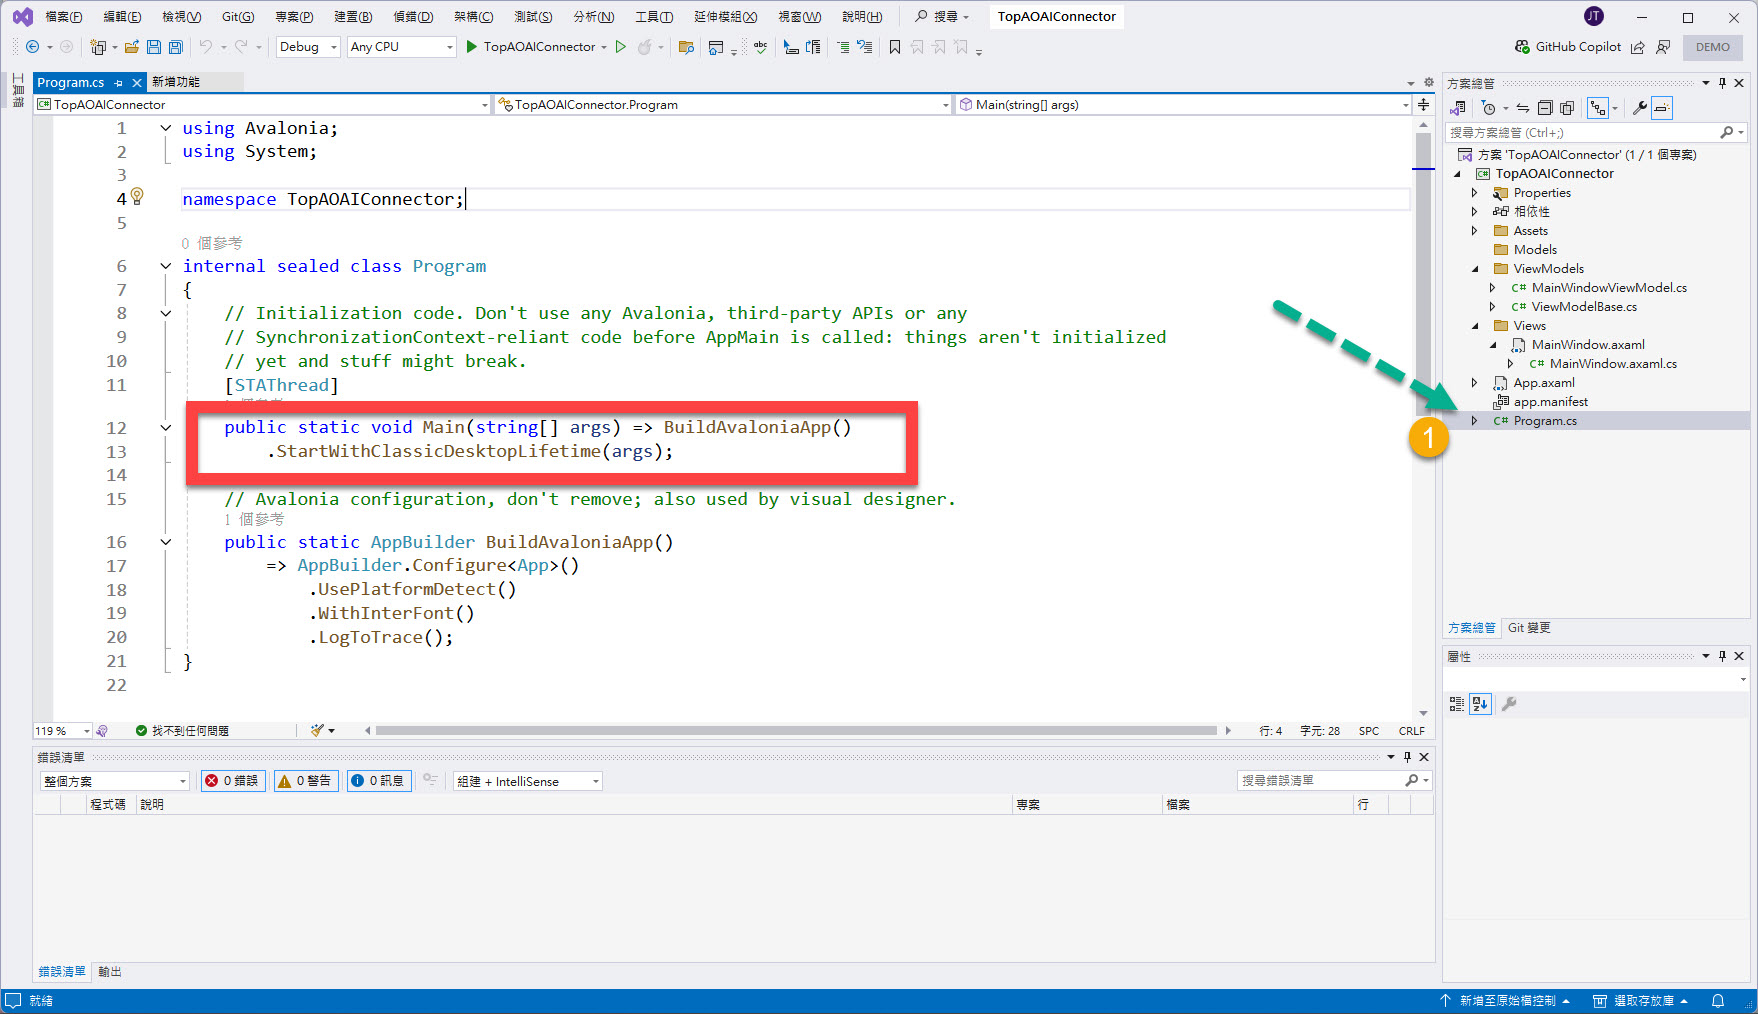This screenshot has height=1014, width=1758.
Task: Open project Properties via wrench icon
Action: (1640, 108)
